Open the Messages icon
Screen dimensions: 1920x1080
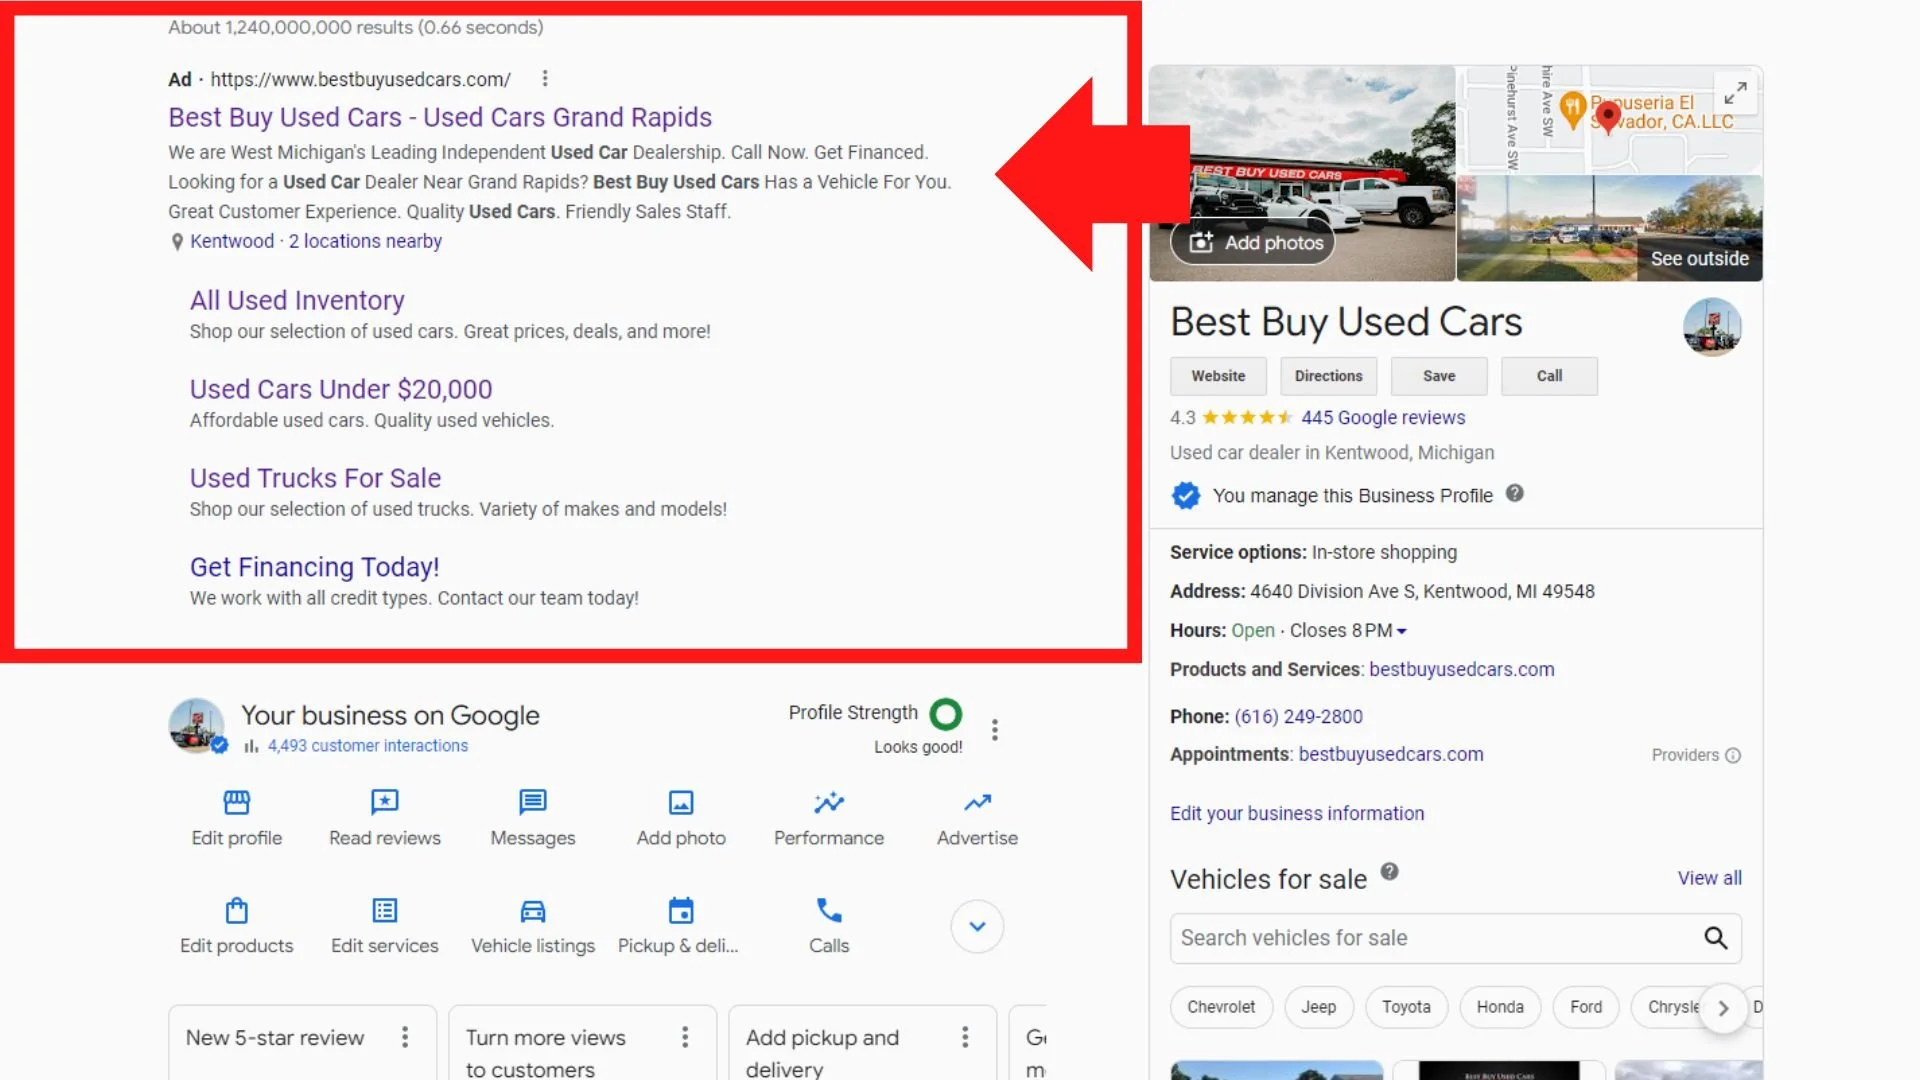(x=532, y=802)
